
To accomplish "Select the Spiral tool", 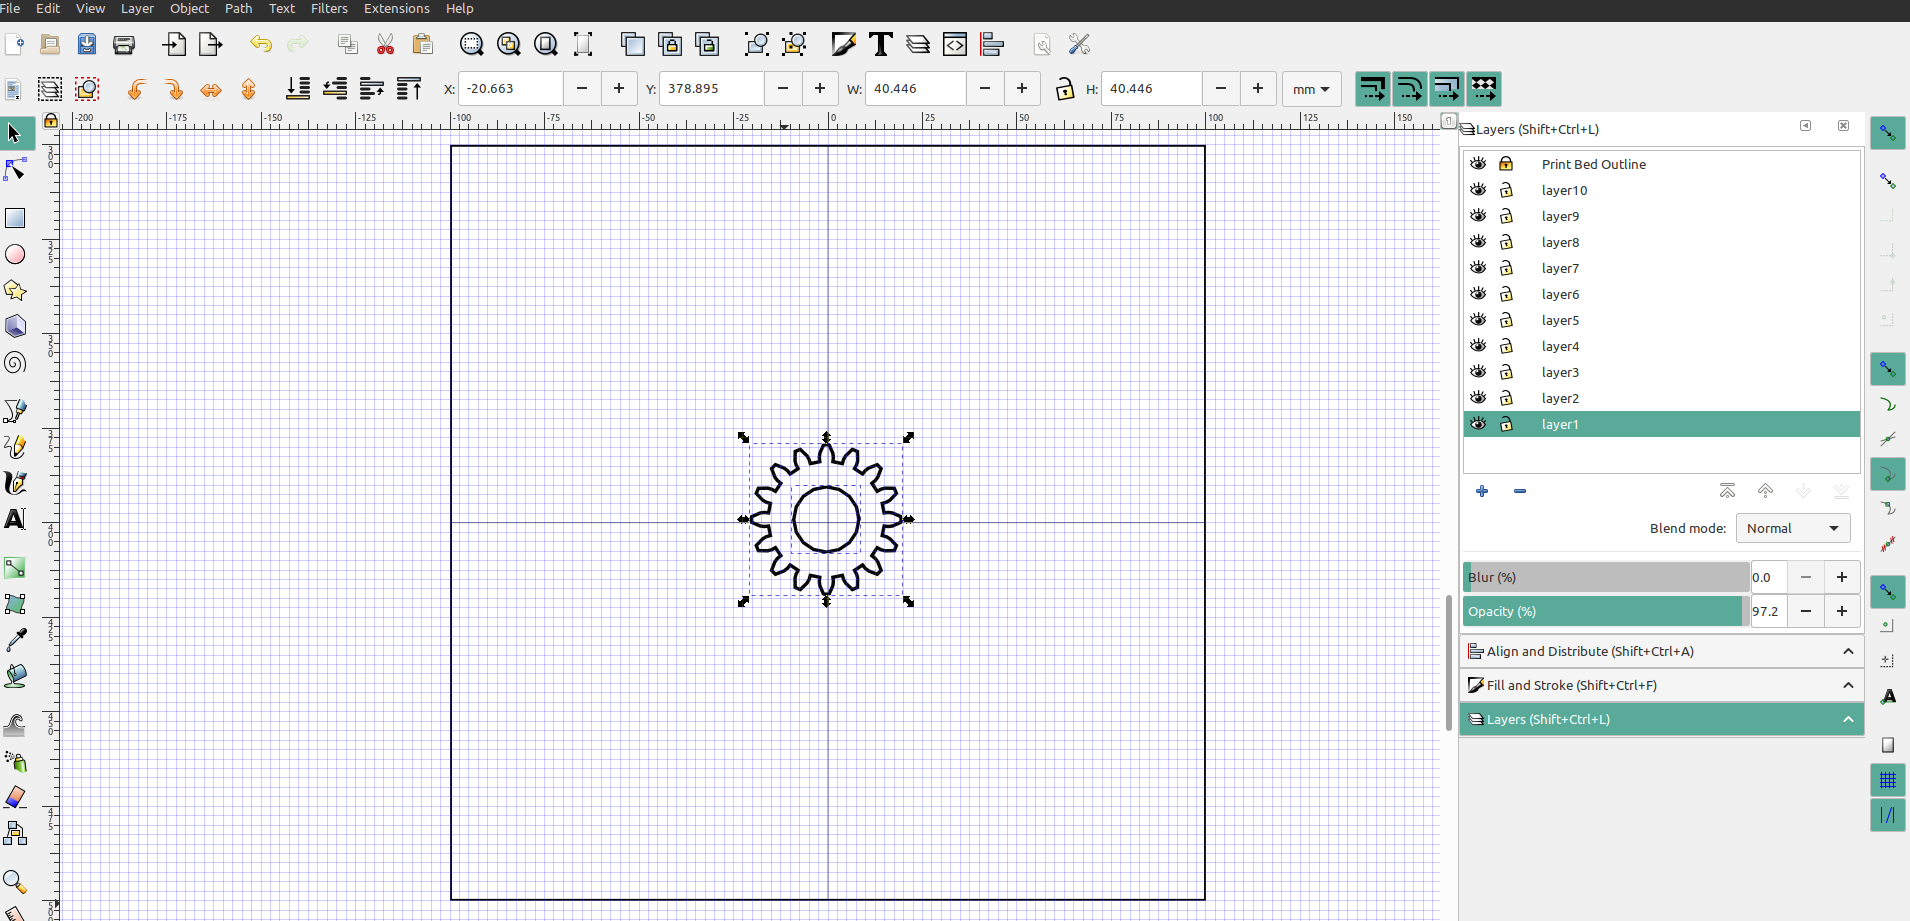I will (15, 362).
